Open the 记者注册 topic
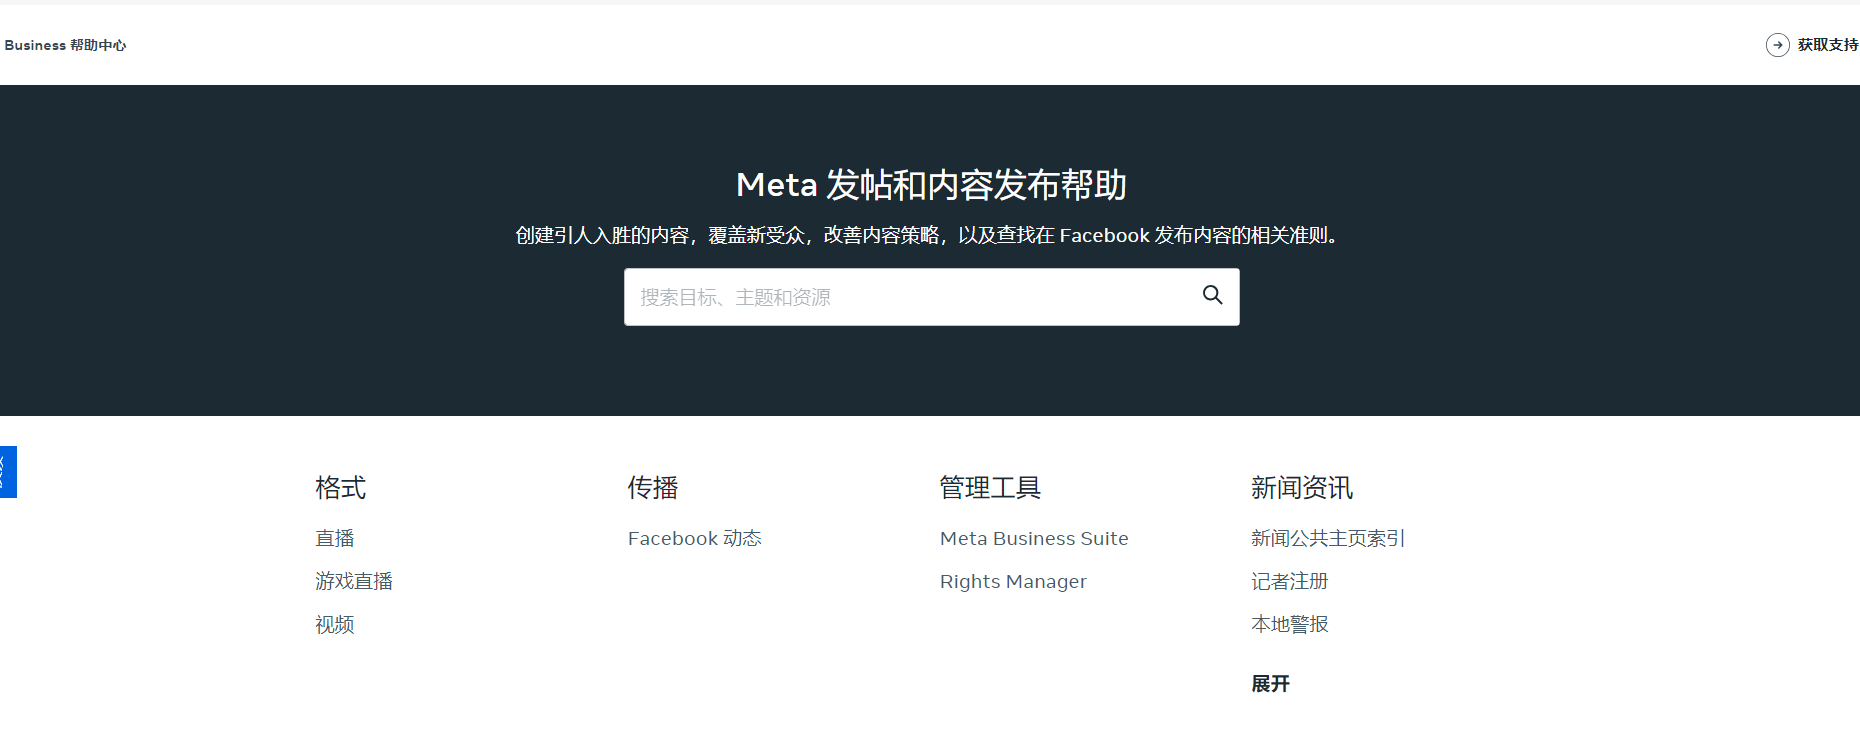The image size is (1860, 733). point(1290,581)
